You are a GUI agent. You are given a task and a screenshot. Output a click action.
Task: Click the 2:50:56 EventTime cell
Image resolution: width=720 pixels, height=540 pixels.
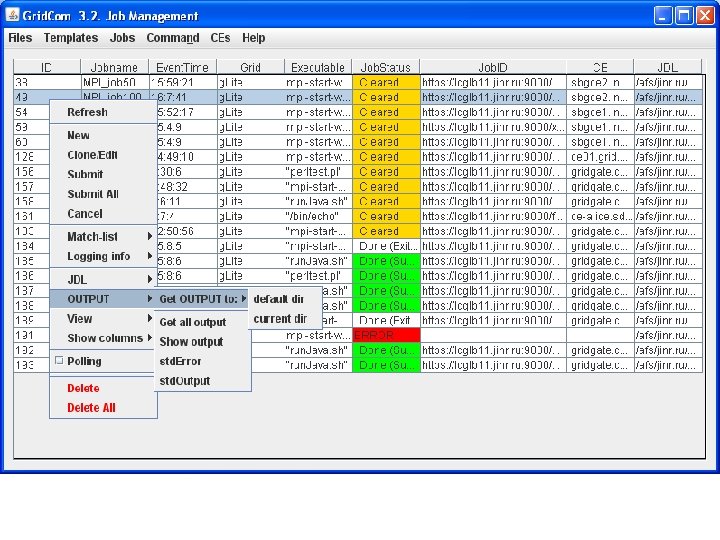pos(187,231)
